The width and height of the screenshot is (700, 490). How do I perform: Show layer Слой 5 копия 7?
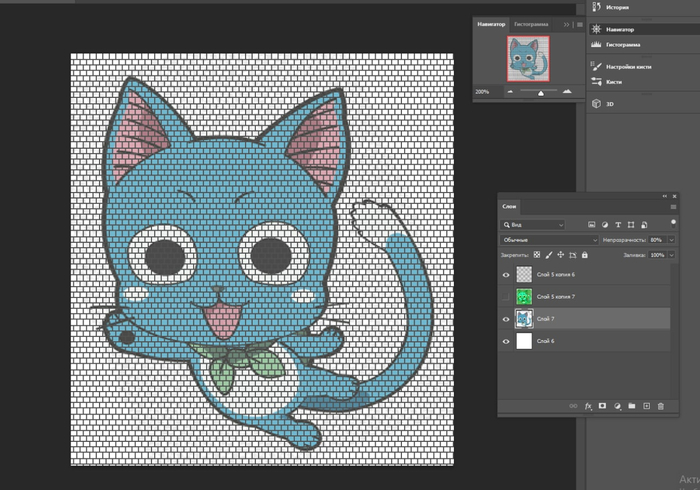tap(506, 296)
